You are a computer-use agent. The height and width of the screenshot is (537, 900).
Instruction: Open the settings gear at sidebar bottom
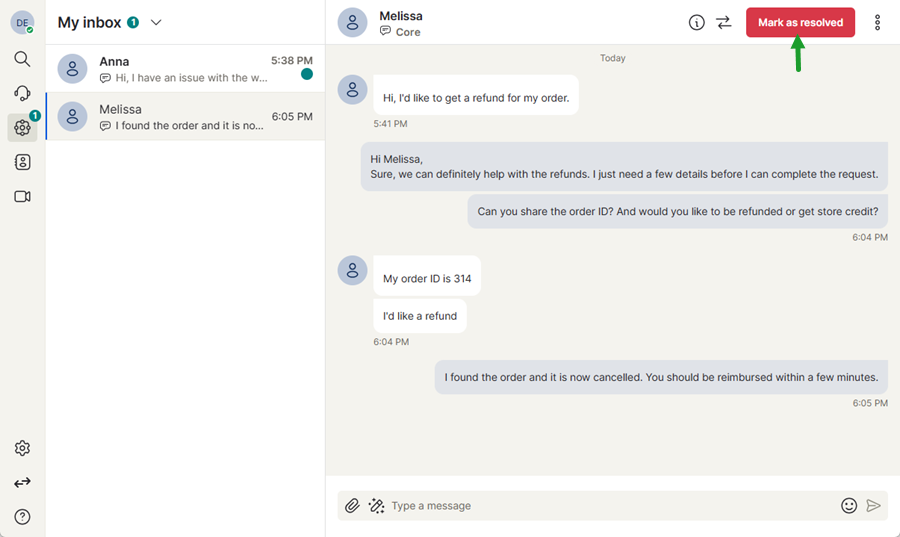(22, 449)
